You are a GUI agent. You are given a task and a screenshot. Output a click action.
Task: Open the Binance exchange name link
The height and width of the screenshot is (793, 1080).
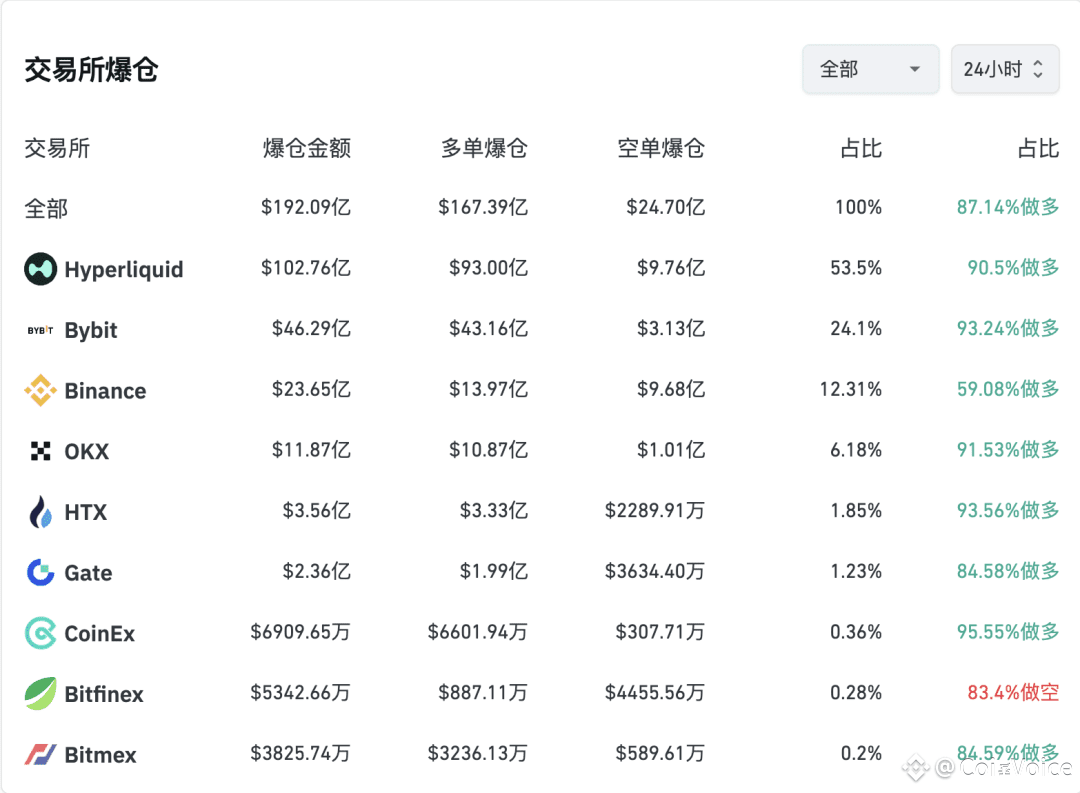point(105,391)
